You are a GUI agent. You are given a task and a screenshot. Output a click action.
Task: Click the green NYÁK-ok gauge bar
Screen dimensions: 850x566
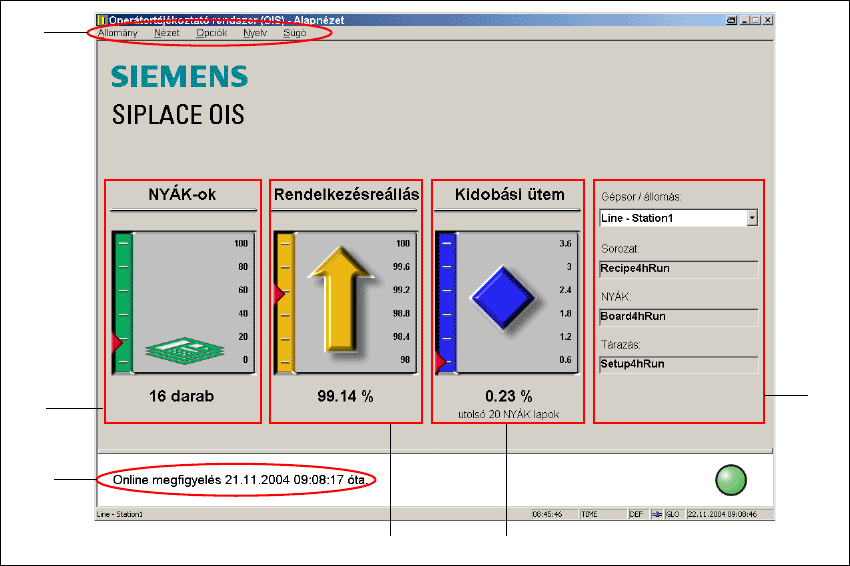pos(123,303)
